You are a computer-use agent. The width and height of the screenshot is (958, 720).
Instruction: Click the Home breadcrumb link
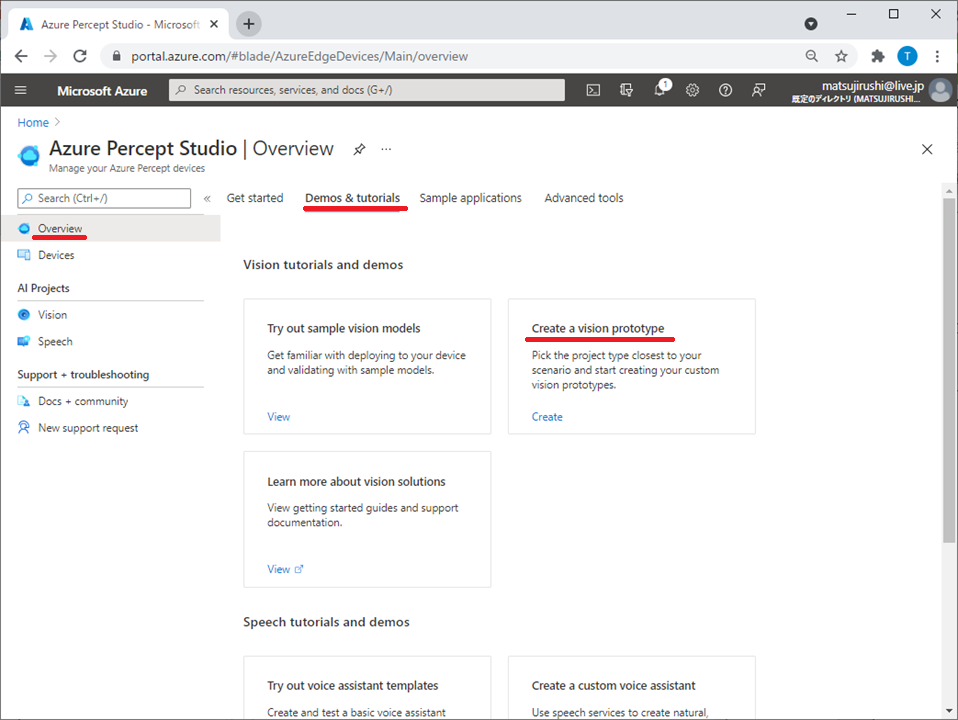point(33,122)
